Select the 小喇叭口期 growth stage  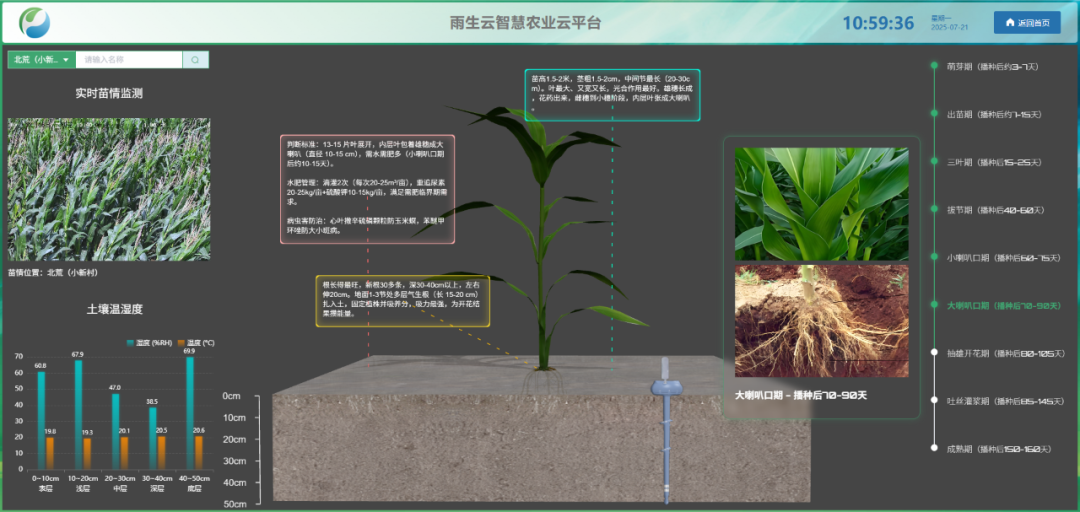tap(1002, 258)
